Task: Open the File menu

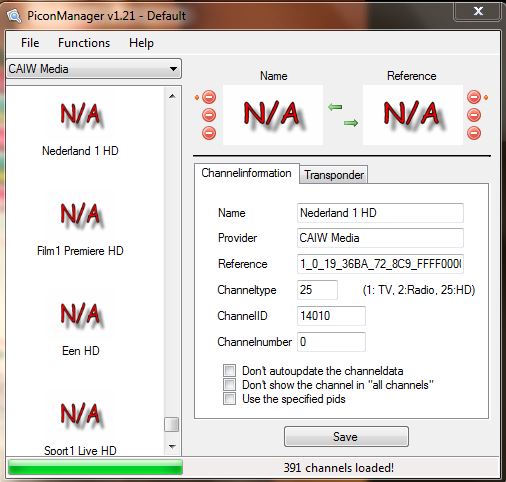Action: click(x=30, y=43)
